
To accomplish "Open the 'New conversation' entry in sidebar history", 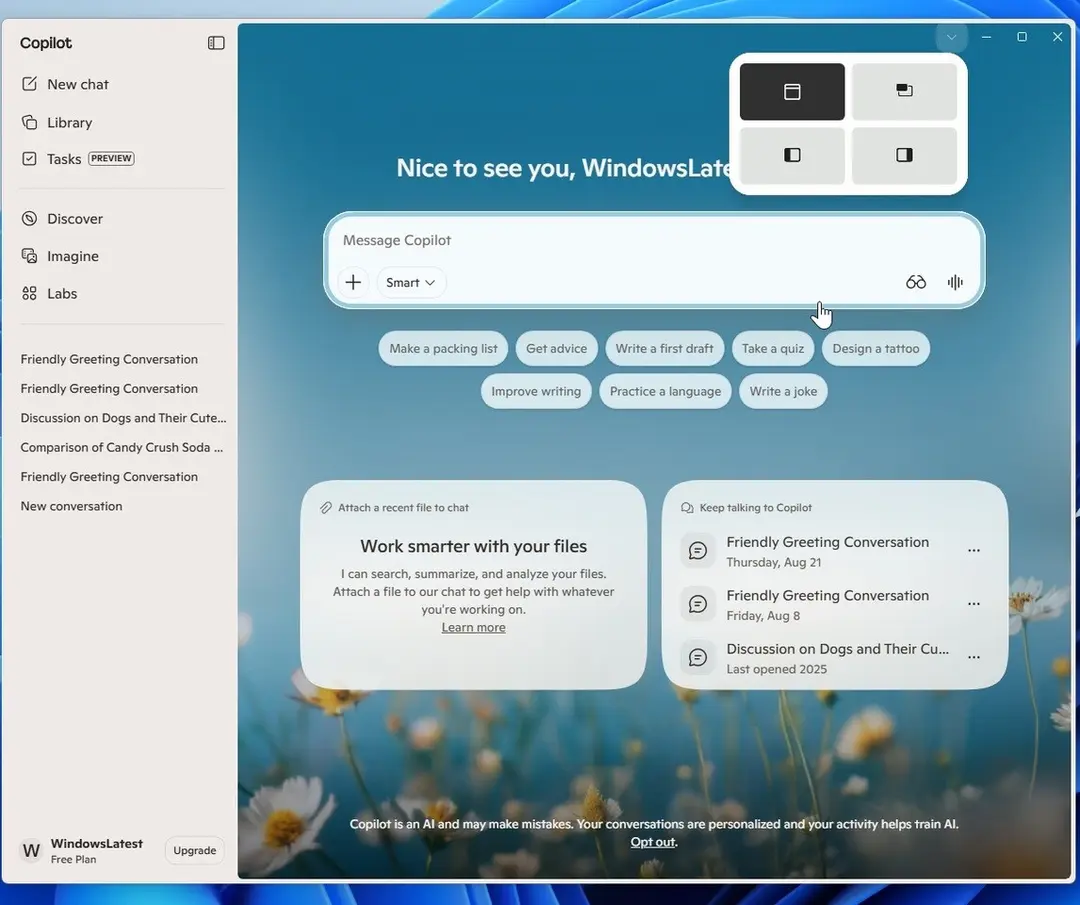I will pyautogui.click(x=72, y=506).
